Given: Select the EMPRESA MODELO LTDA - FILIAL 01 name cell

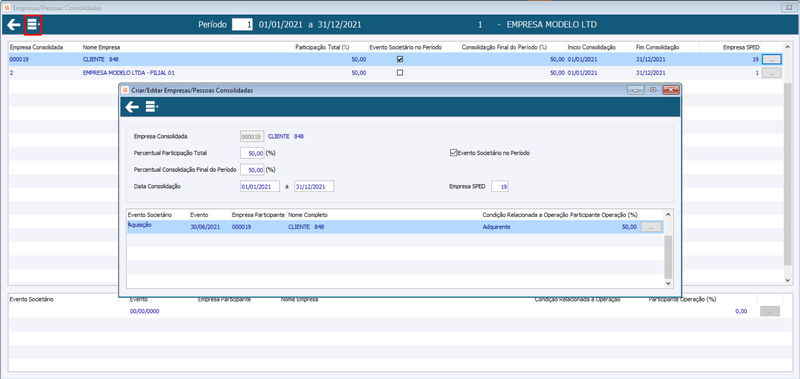Looking at the screenshot, I should tap(129, 73).
